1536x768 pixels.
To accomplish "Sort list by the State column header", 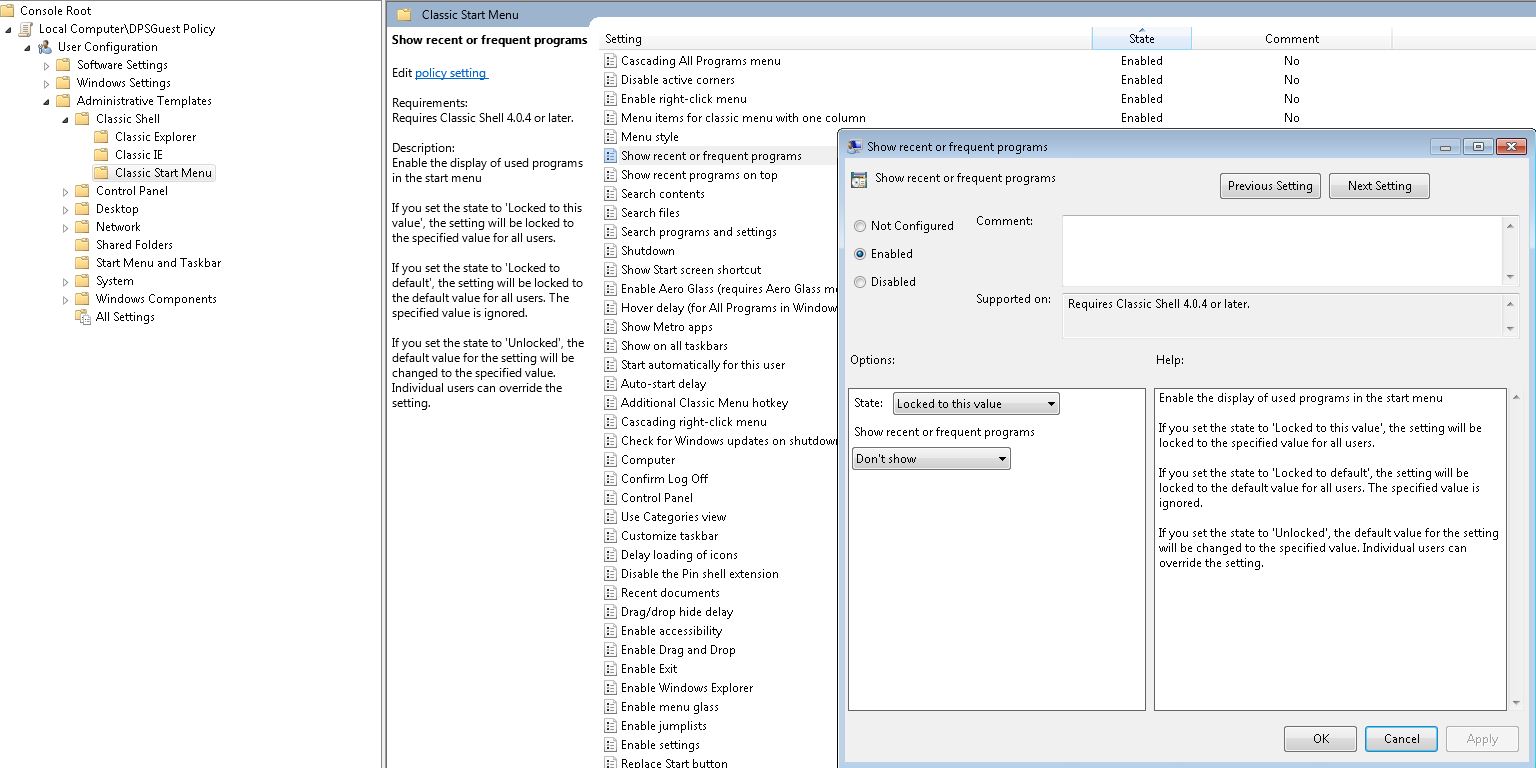I will pos(1141,39).
